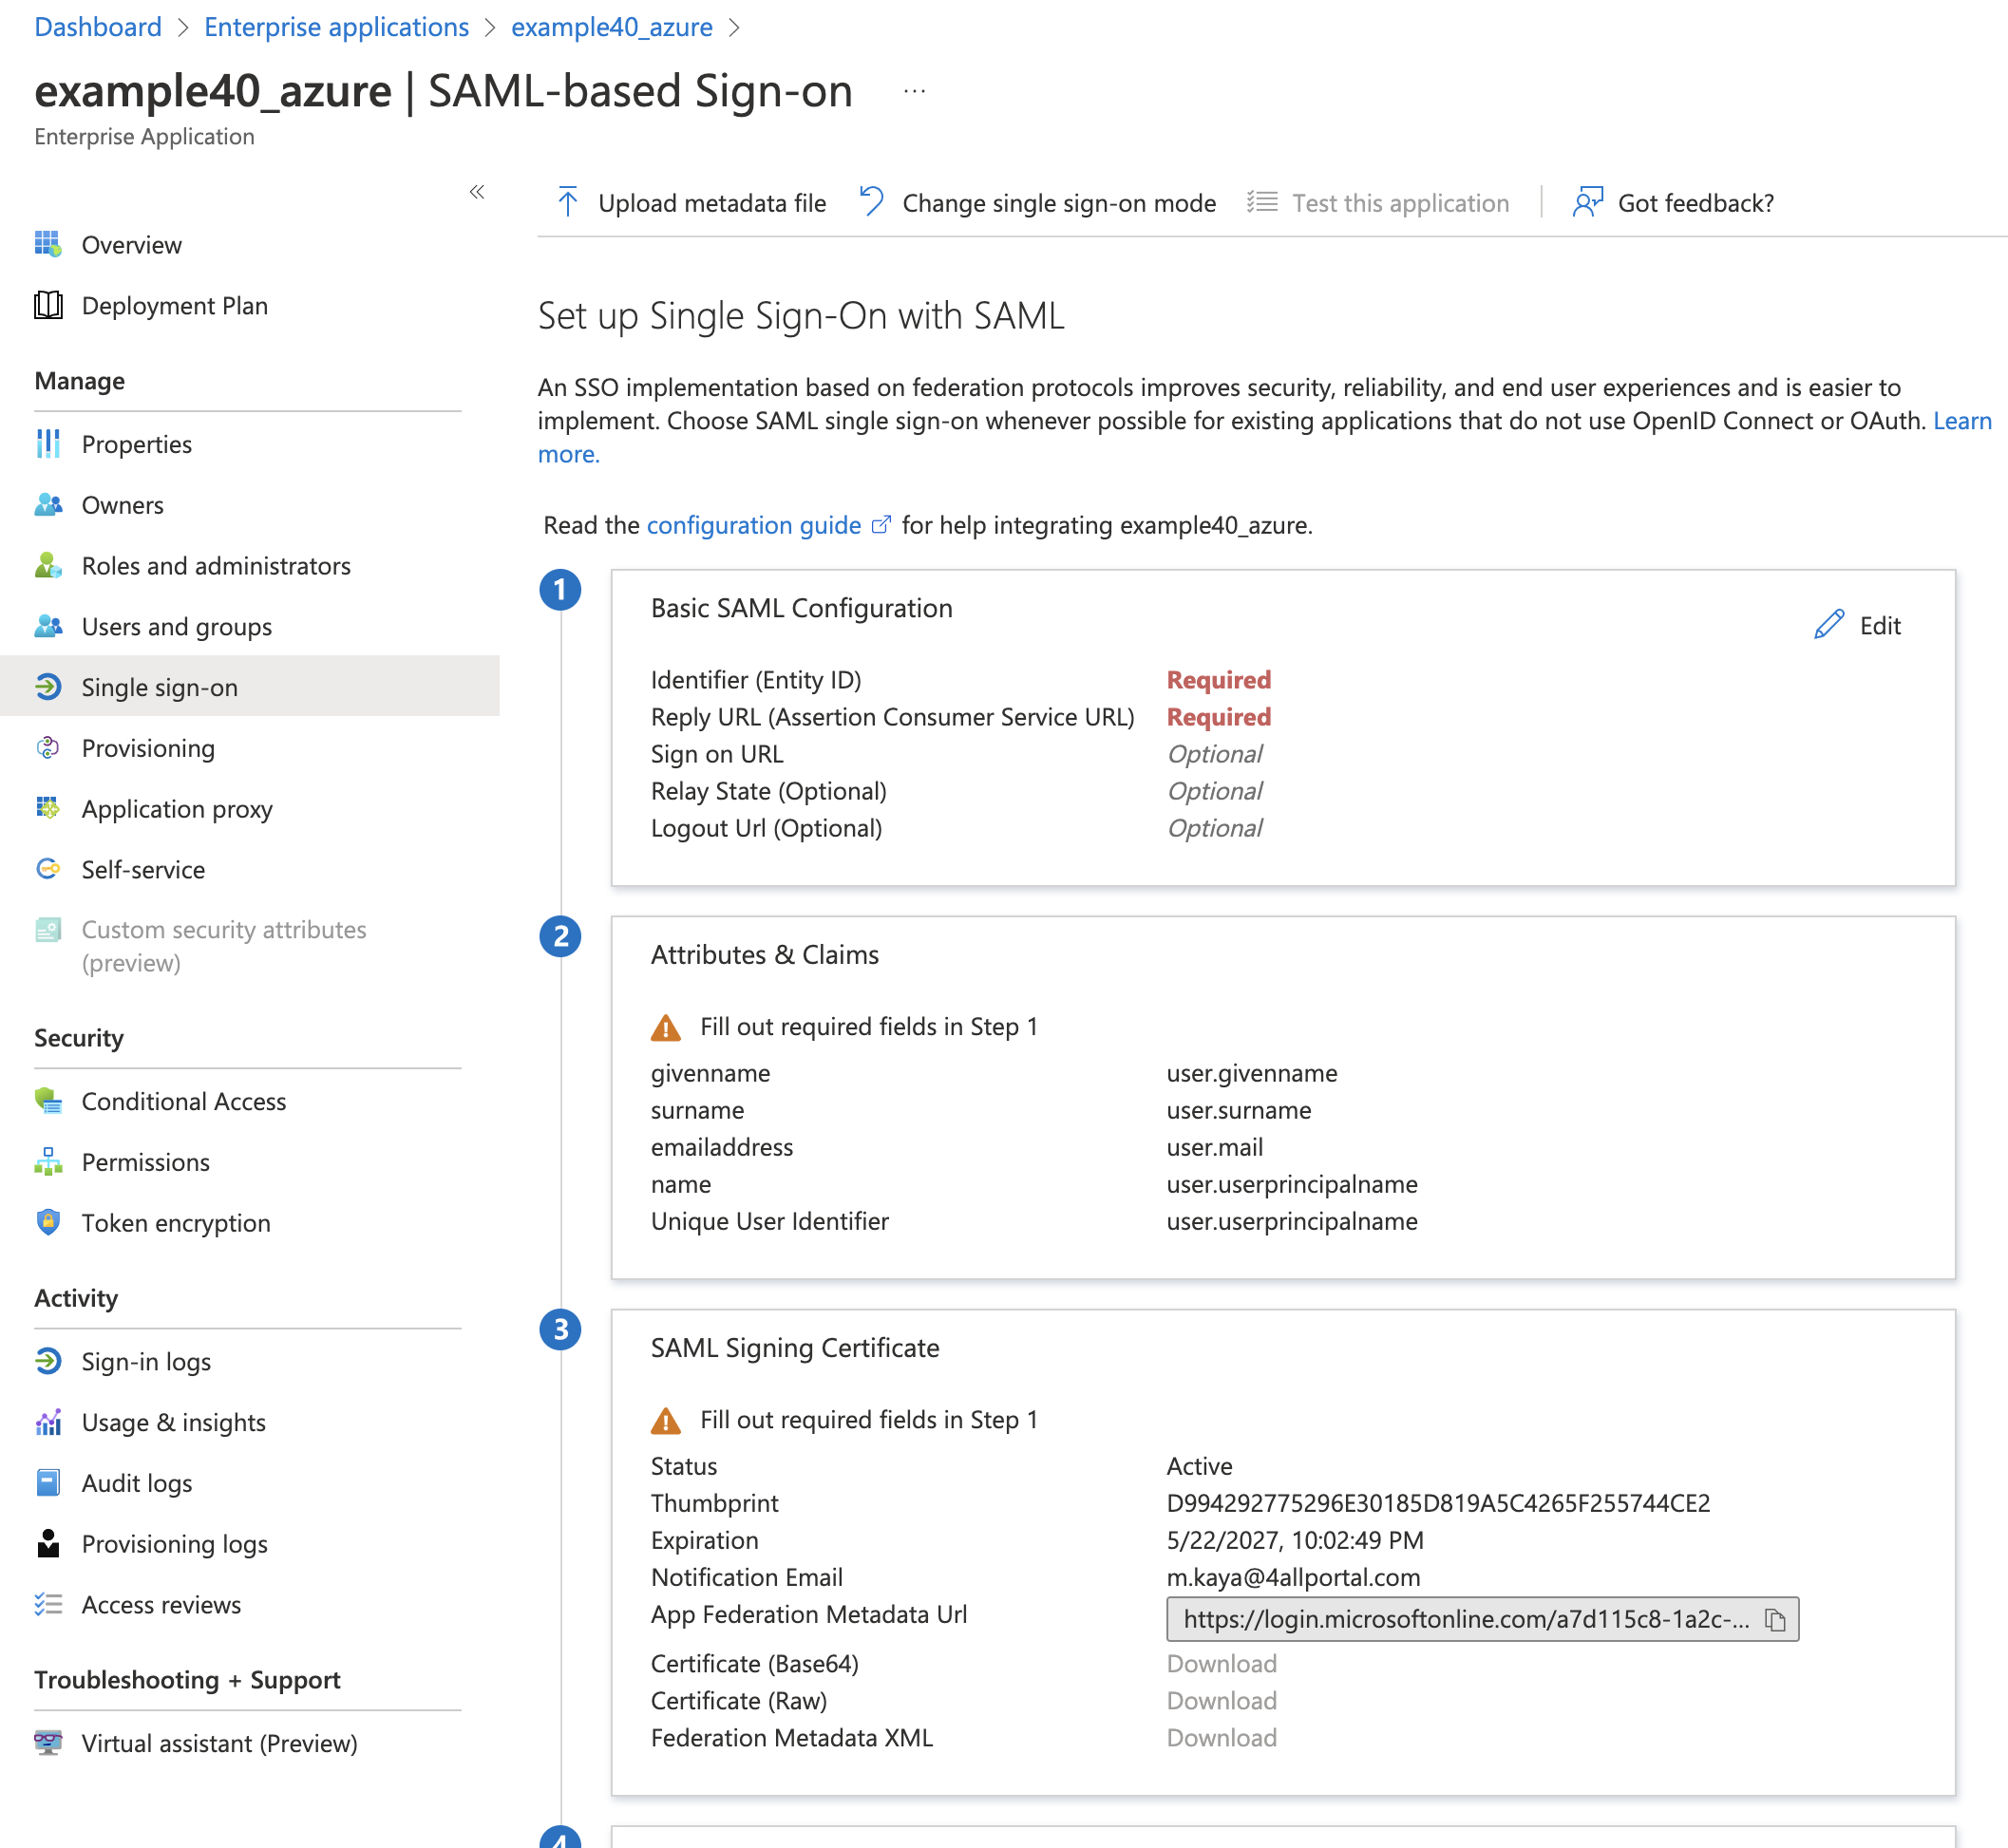Viewport: 2008px width, 1848px height.
Task: Click the App Federation Metadata Url field
Action: (1482, 1620)
